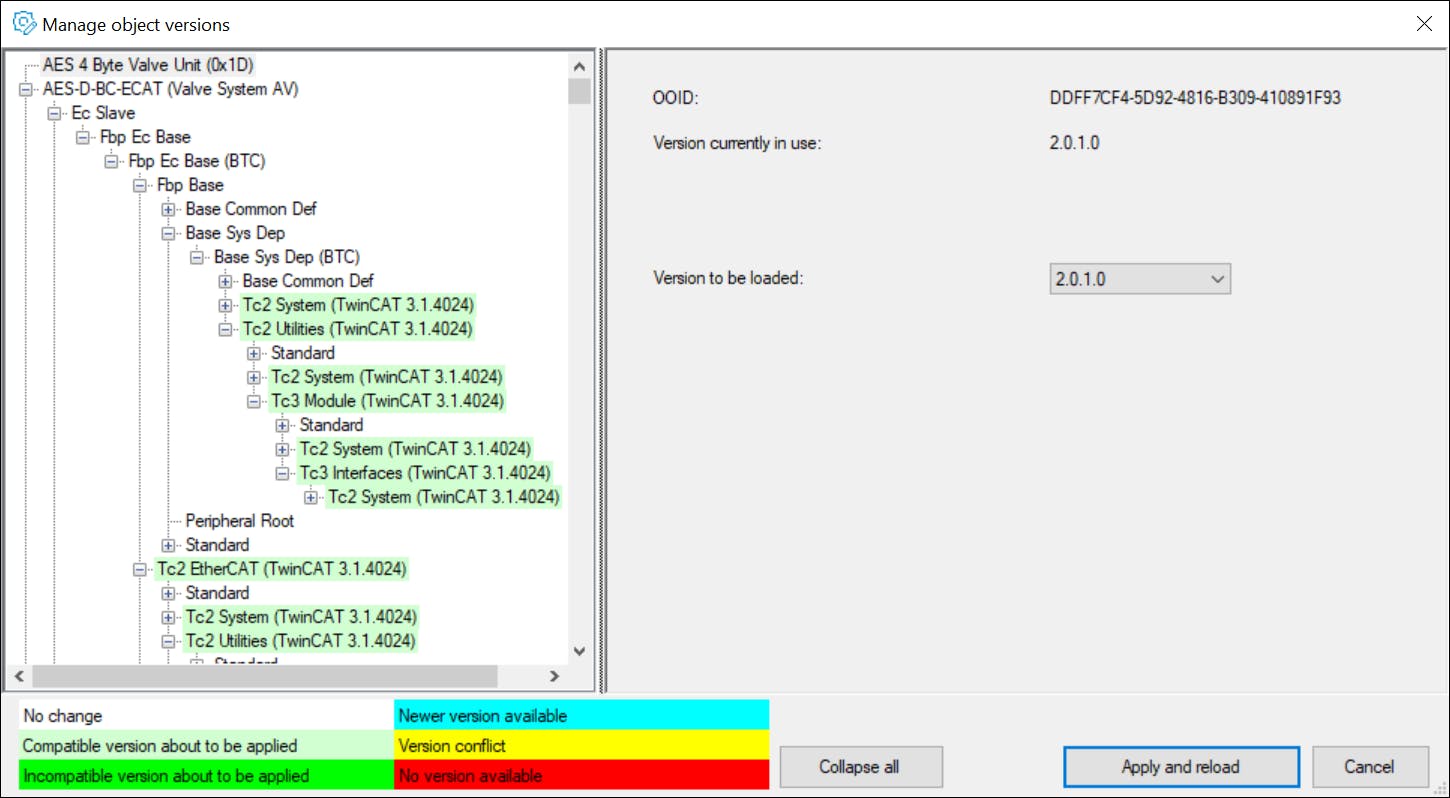
Task: Close the Manage object versions dialog
Action: tap(1424, 24)
